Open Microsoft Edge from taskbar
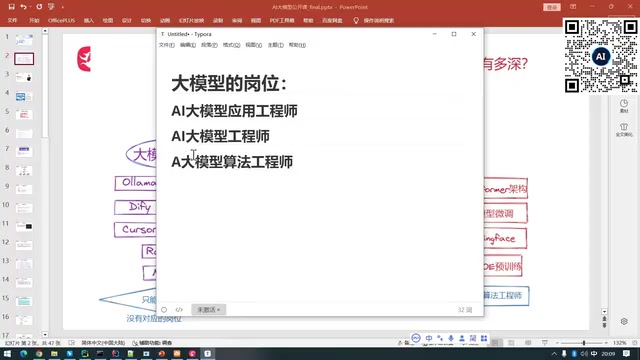 (x=23, y=353)
